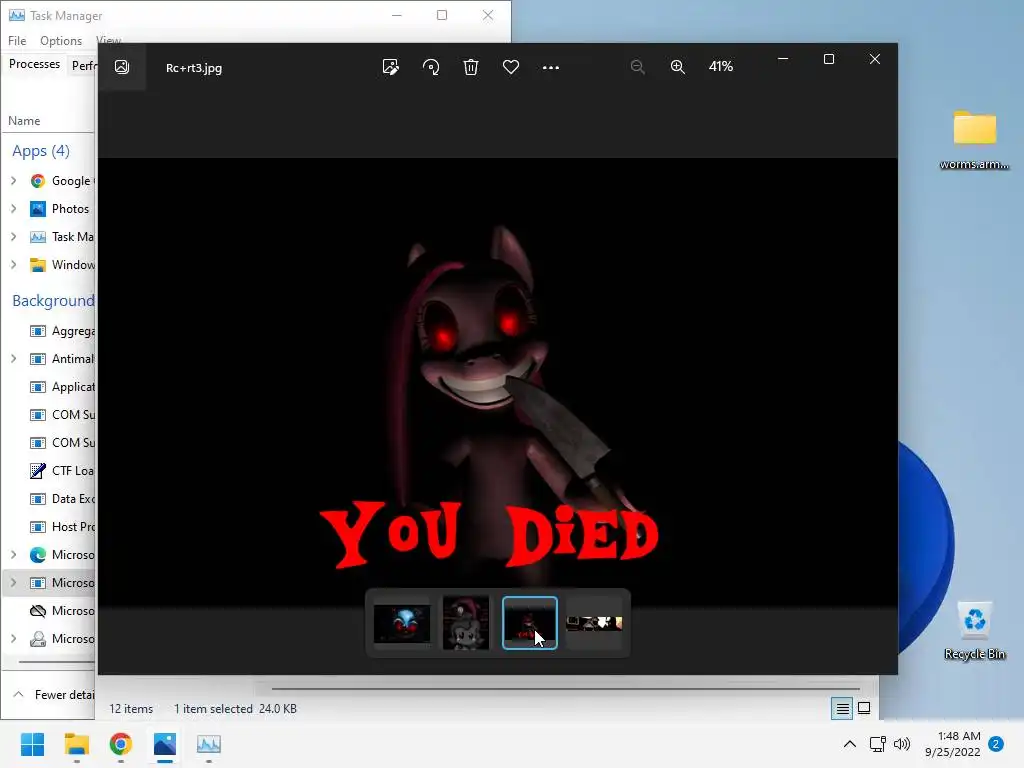Select Google Chrome app row icon

pos(38,181)
